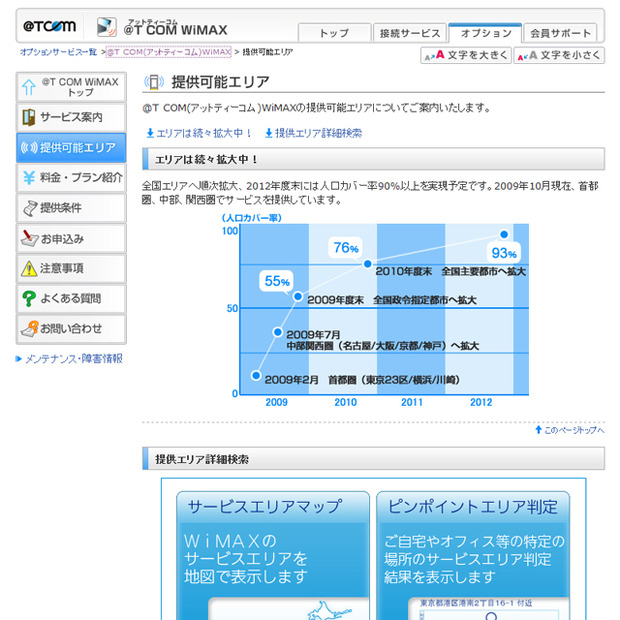Open @T COM(アットティーコム)WiMAX breadcrumb link
Screen dimensions: 620x620
(168, 52)
